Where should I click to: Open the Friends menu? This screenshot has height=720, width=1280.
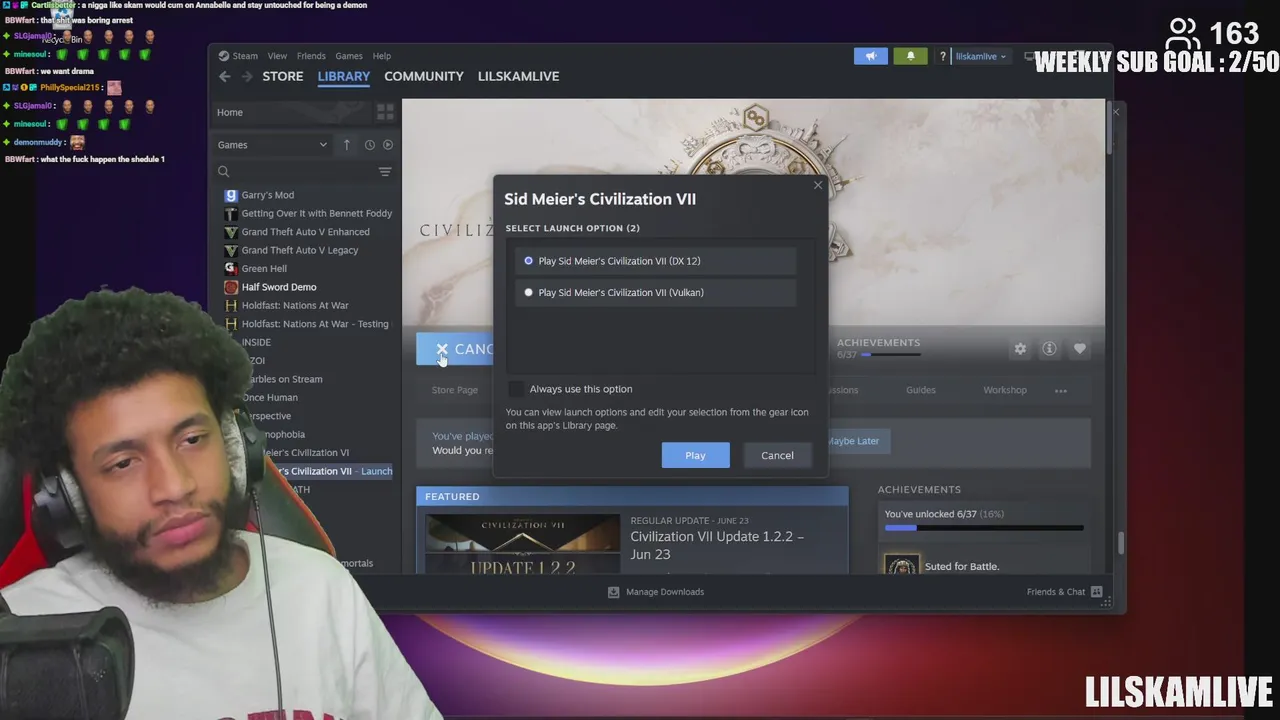coord(311,56)
